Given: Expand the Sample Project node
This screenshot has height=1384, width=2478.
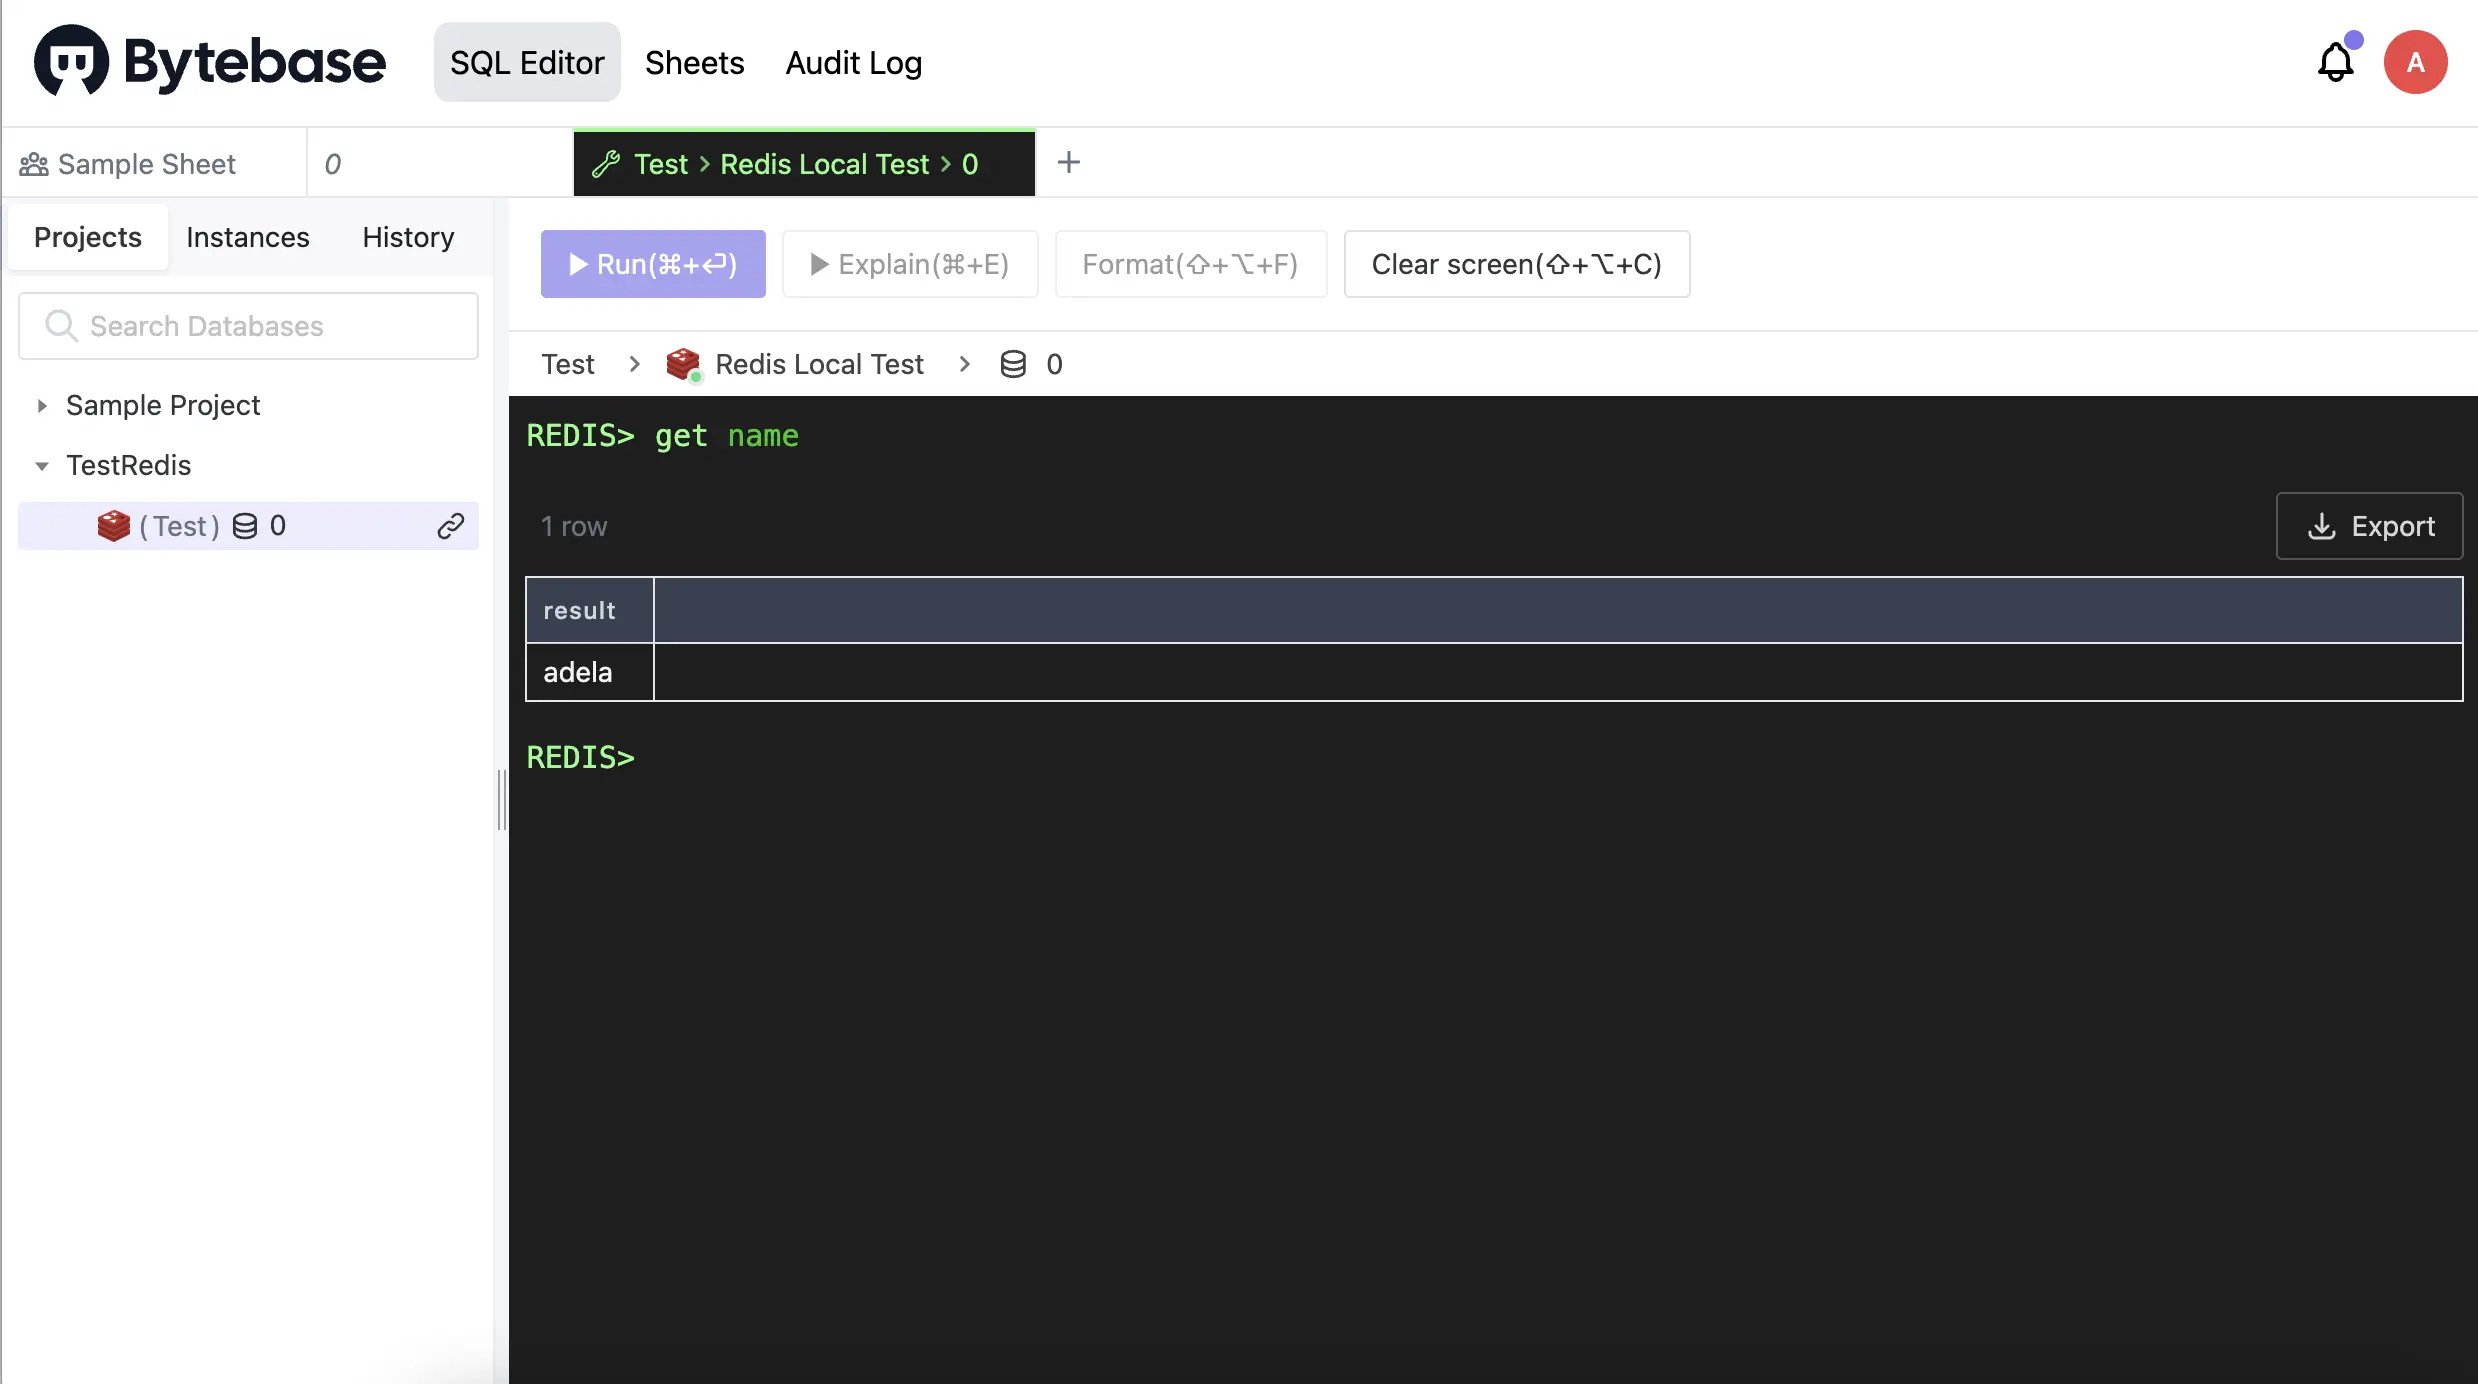Looking at the screenshot, I should (42, 406).
